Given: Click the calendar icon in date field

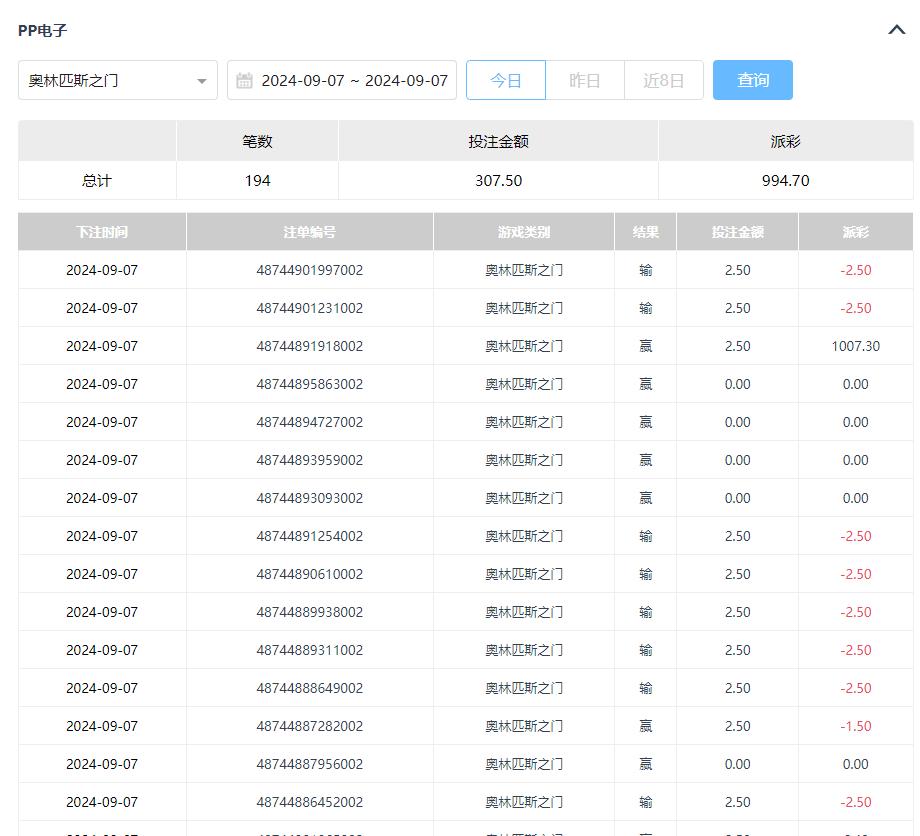Looking at the screenshot, I should click(x=244, y=81).
